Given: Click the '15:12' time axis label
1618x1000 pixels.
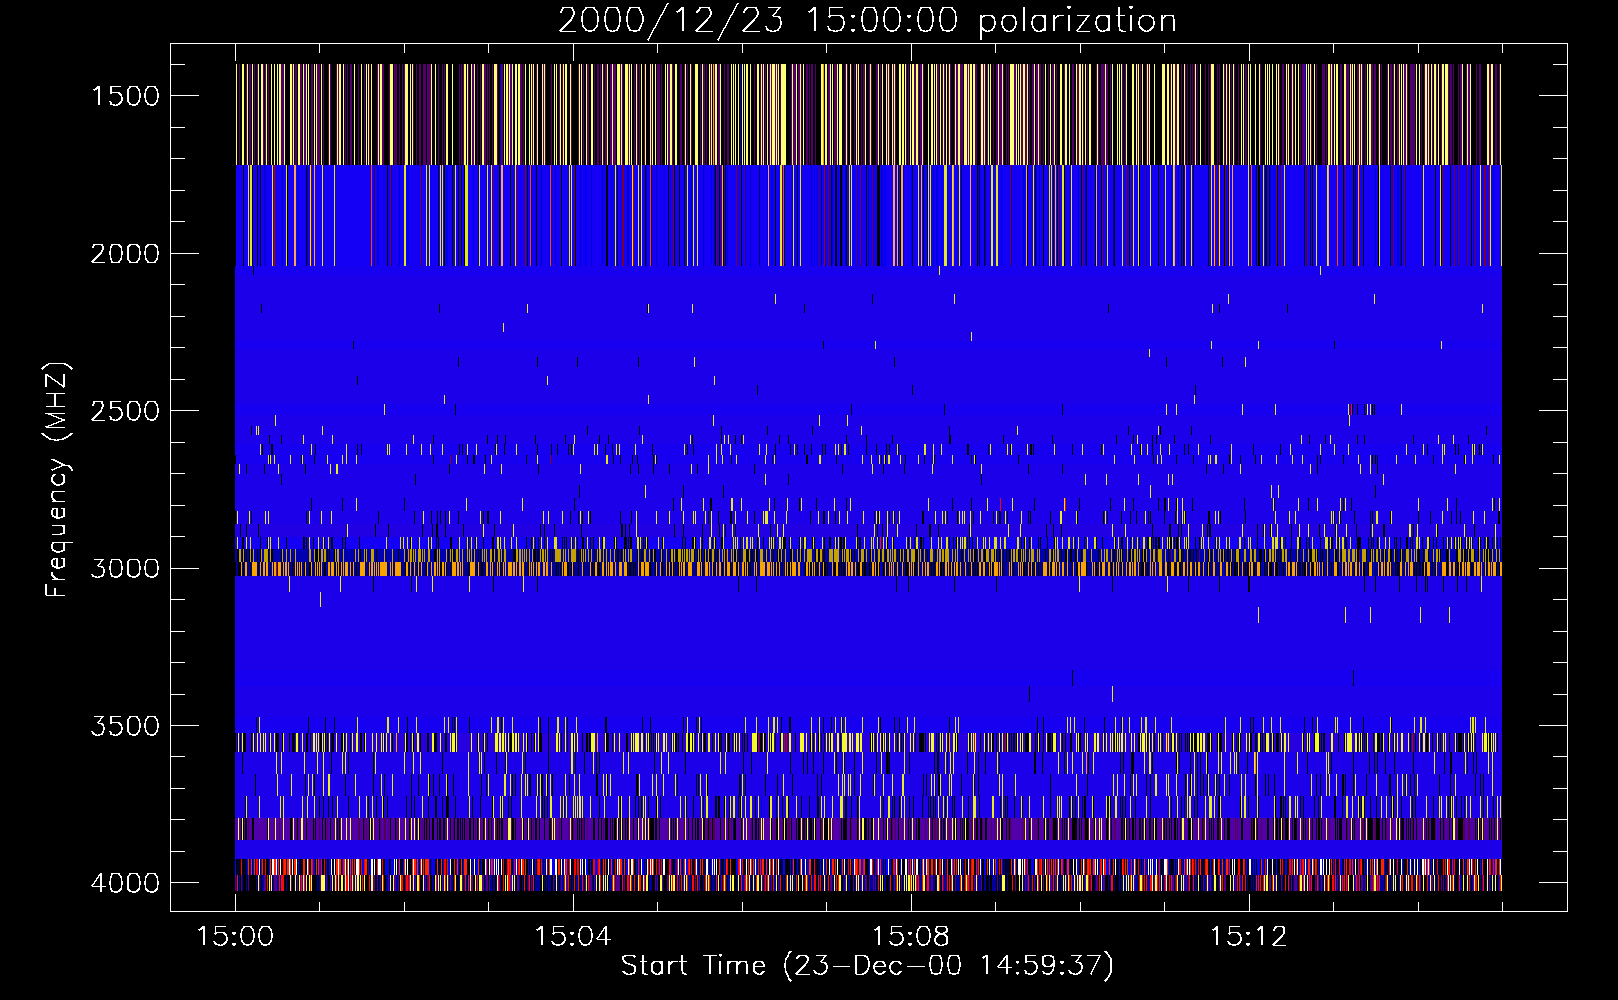Looking at the screenshot, I should point(1249,937).
